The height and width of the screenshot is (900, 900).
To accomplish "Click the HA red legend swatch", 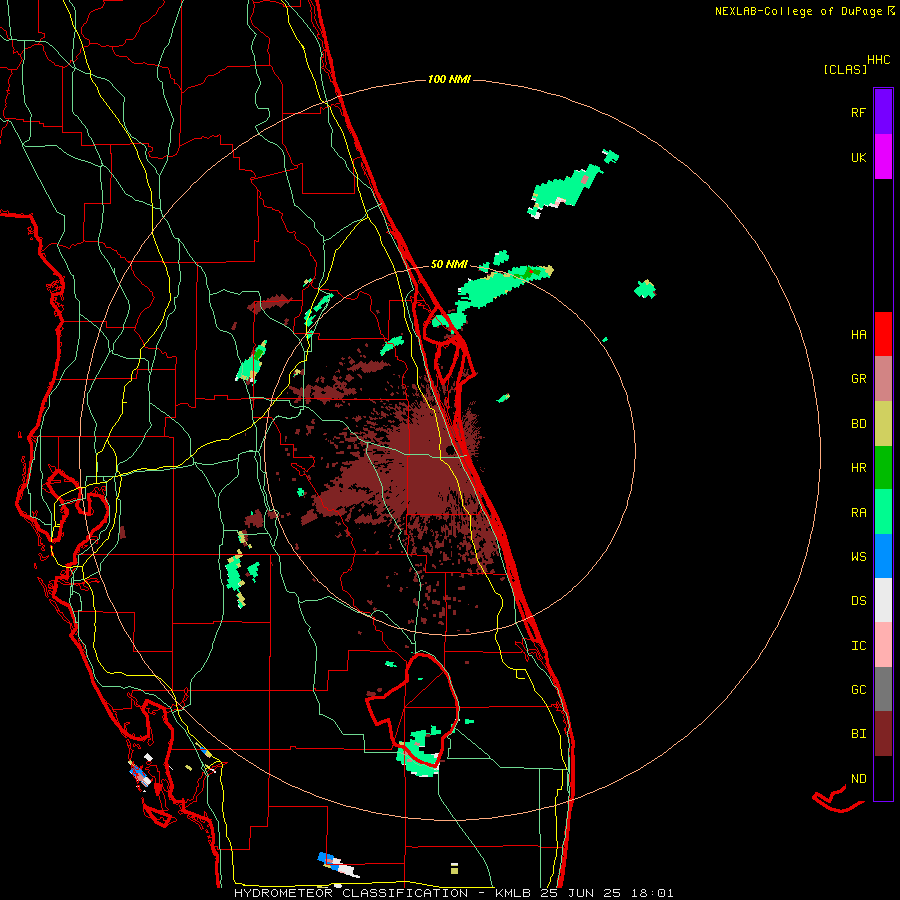I will [x=883, y=334].
